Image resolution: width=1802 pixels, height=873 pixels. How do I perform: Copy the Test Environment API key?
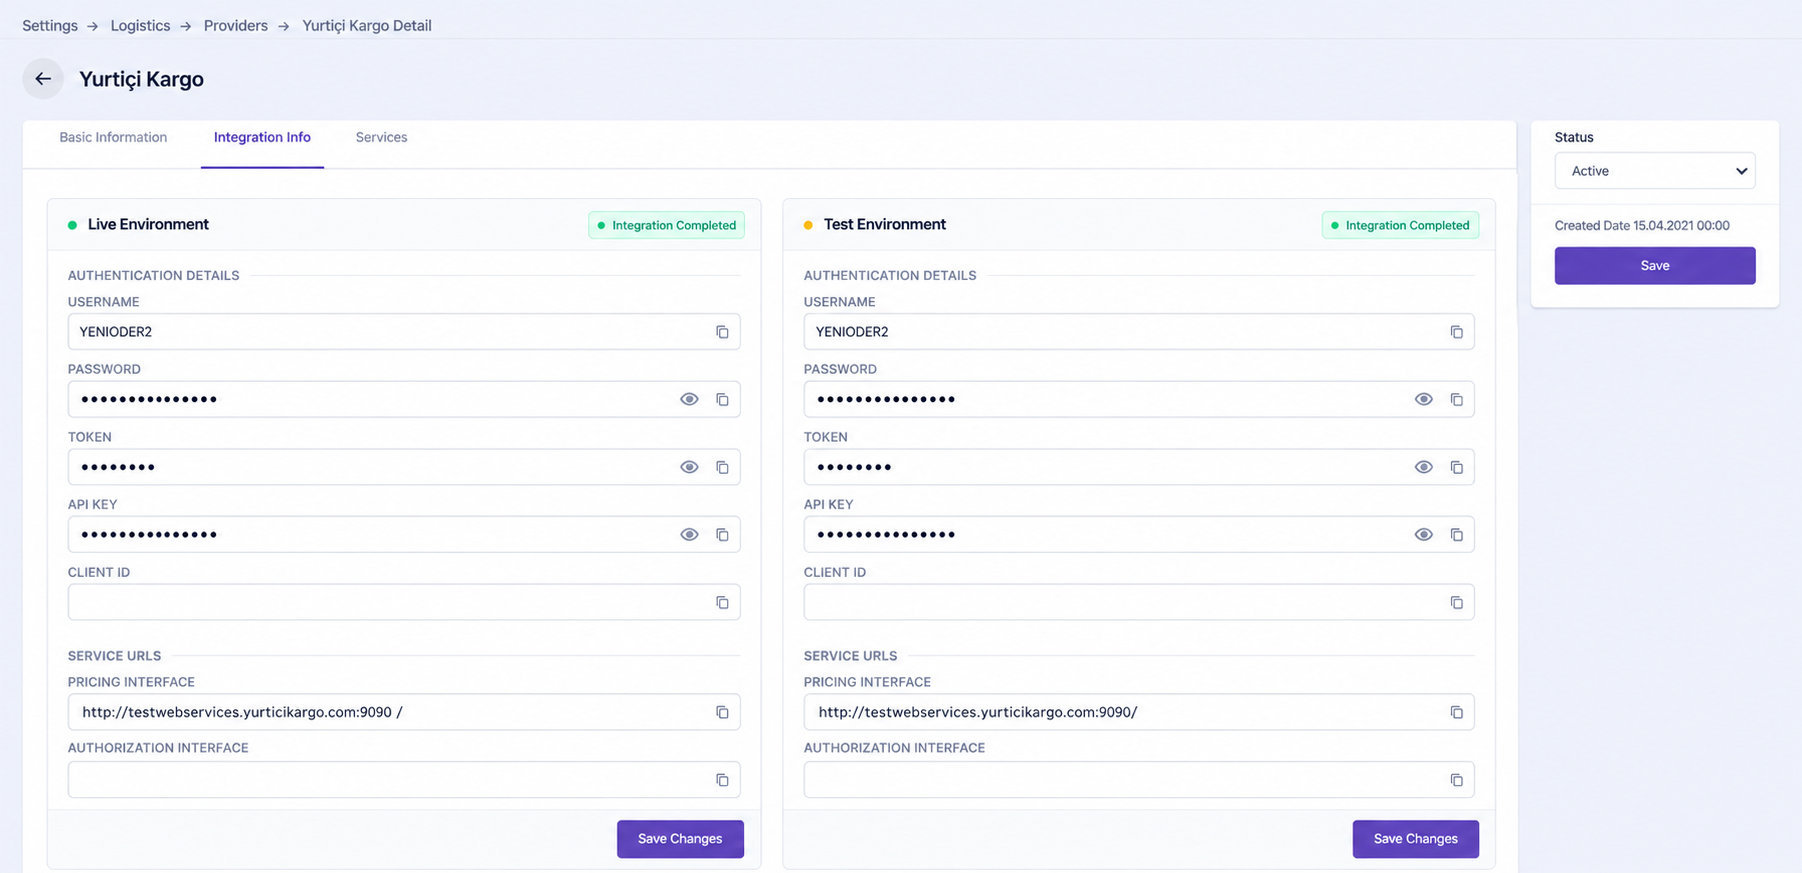pos(1457,535)
